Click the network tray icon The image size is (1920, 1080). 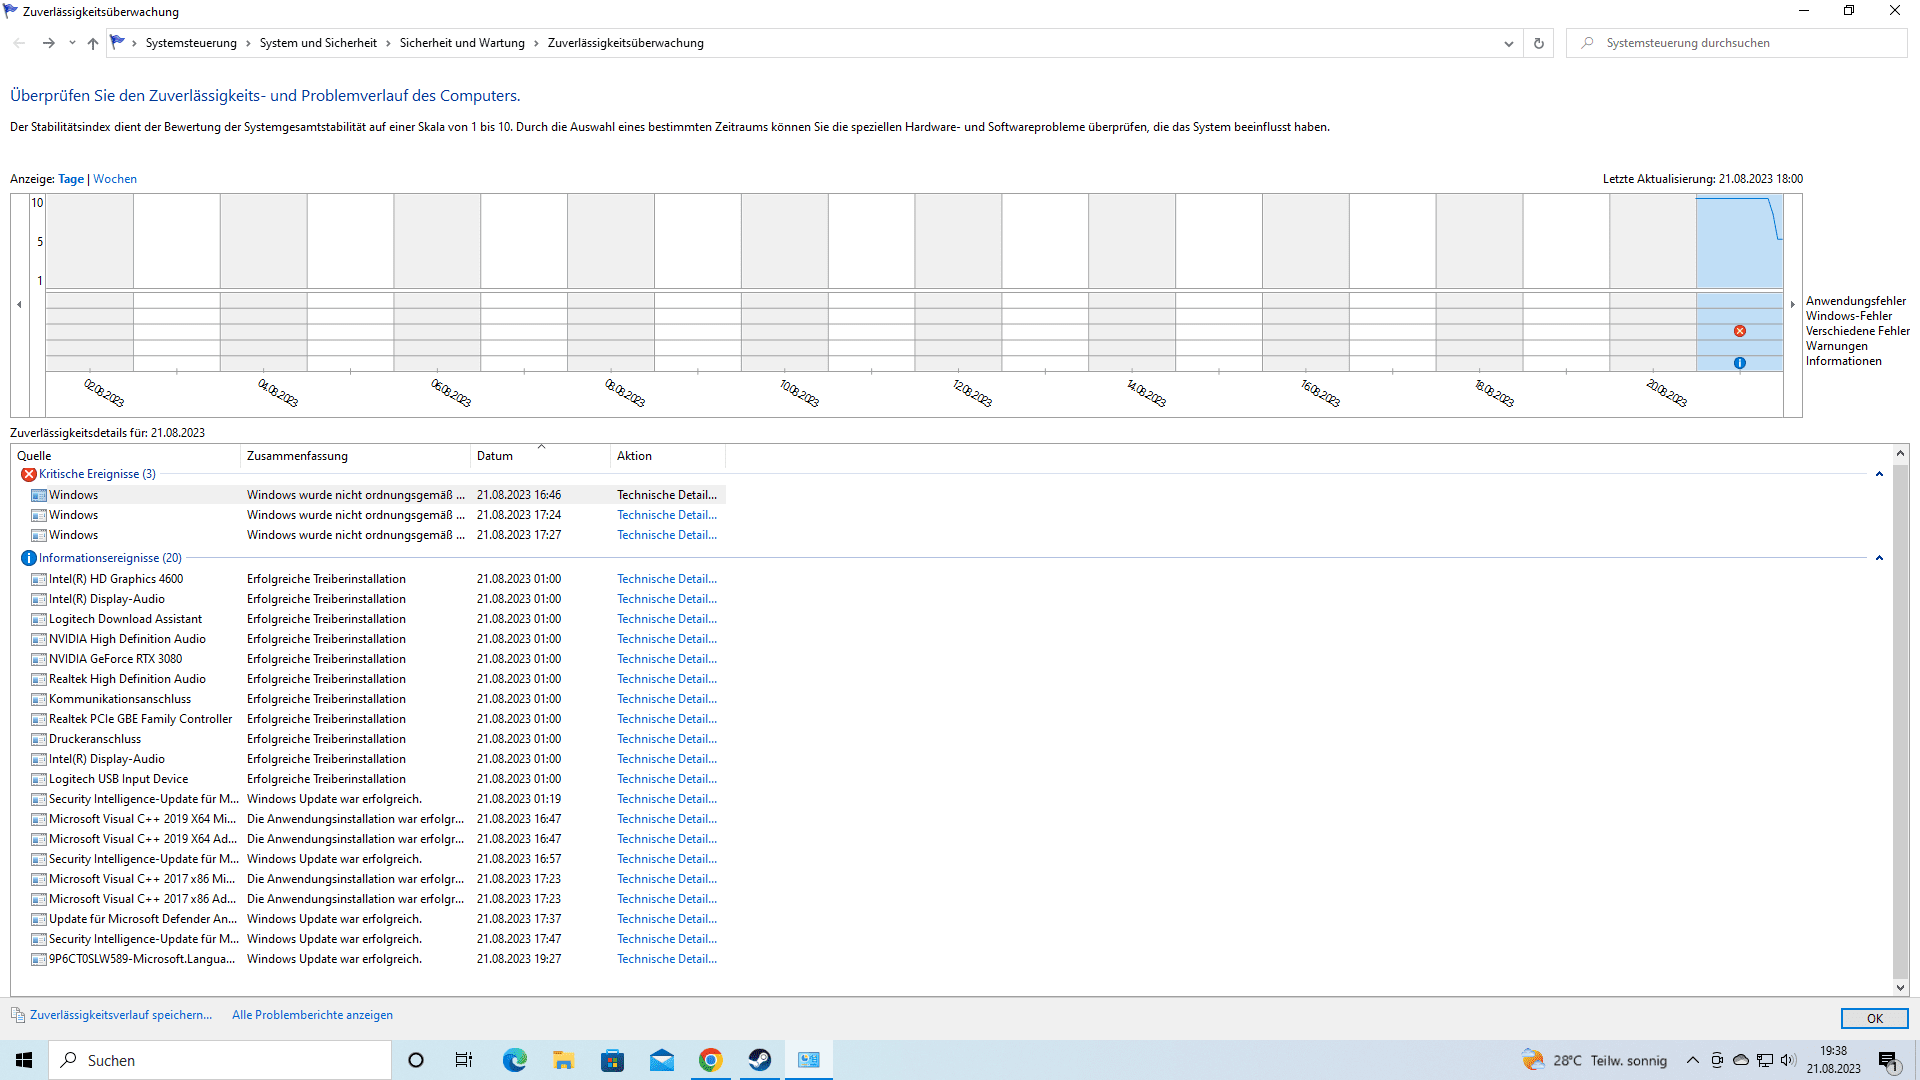(x=1765, y=1060)
